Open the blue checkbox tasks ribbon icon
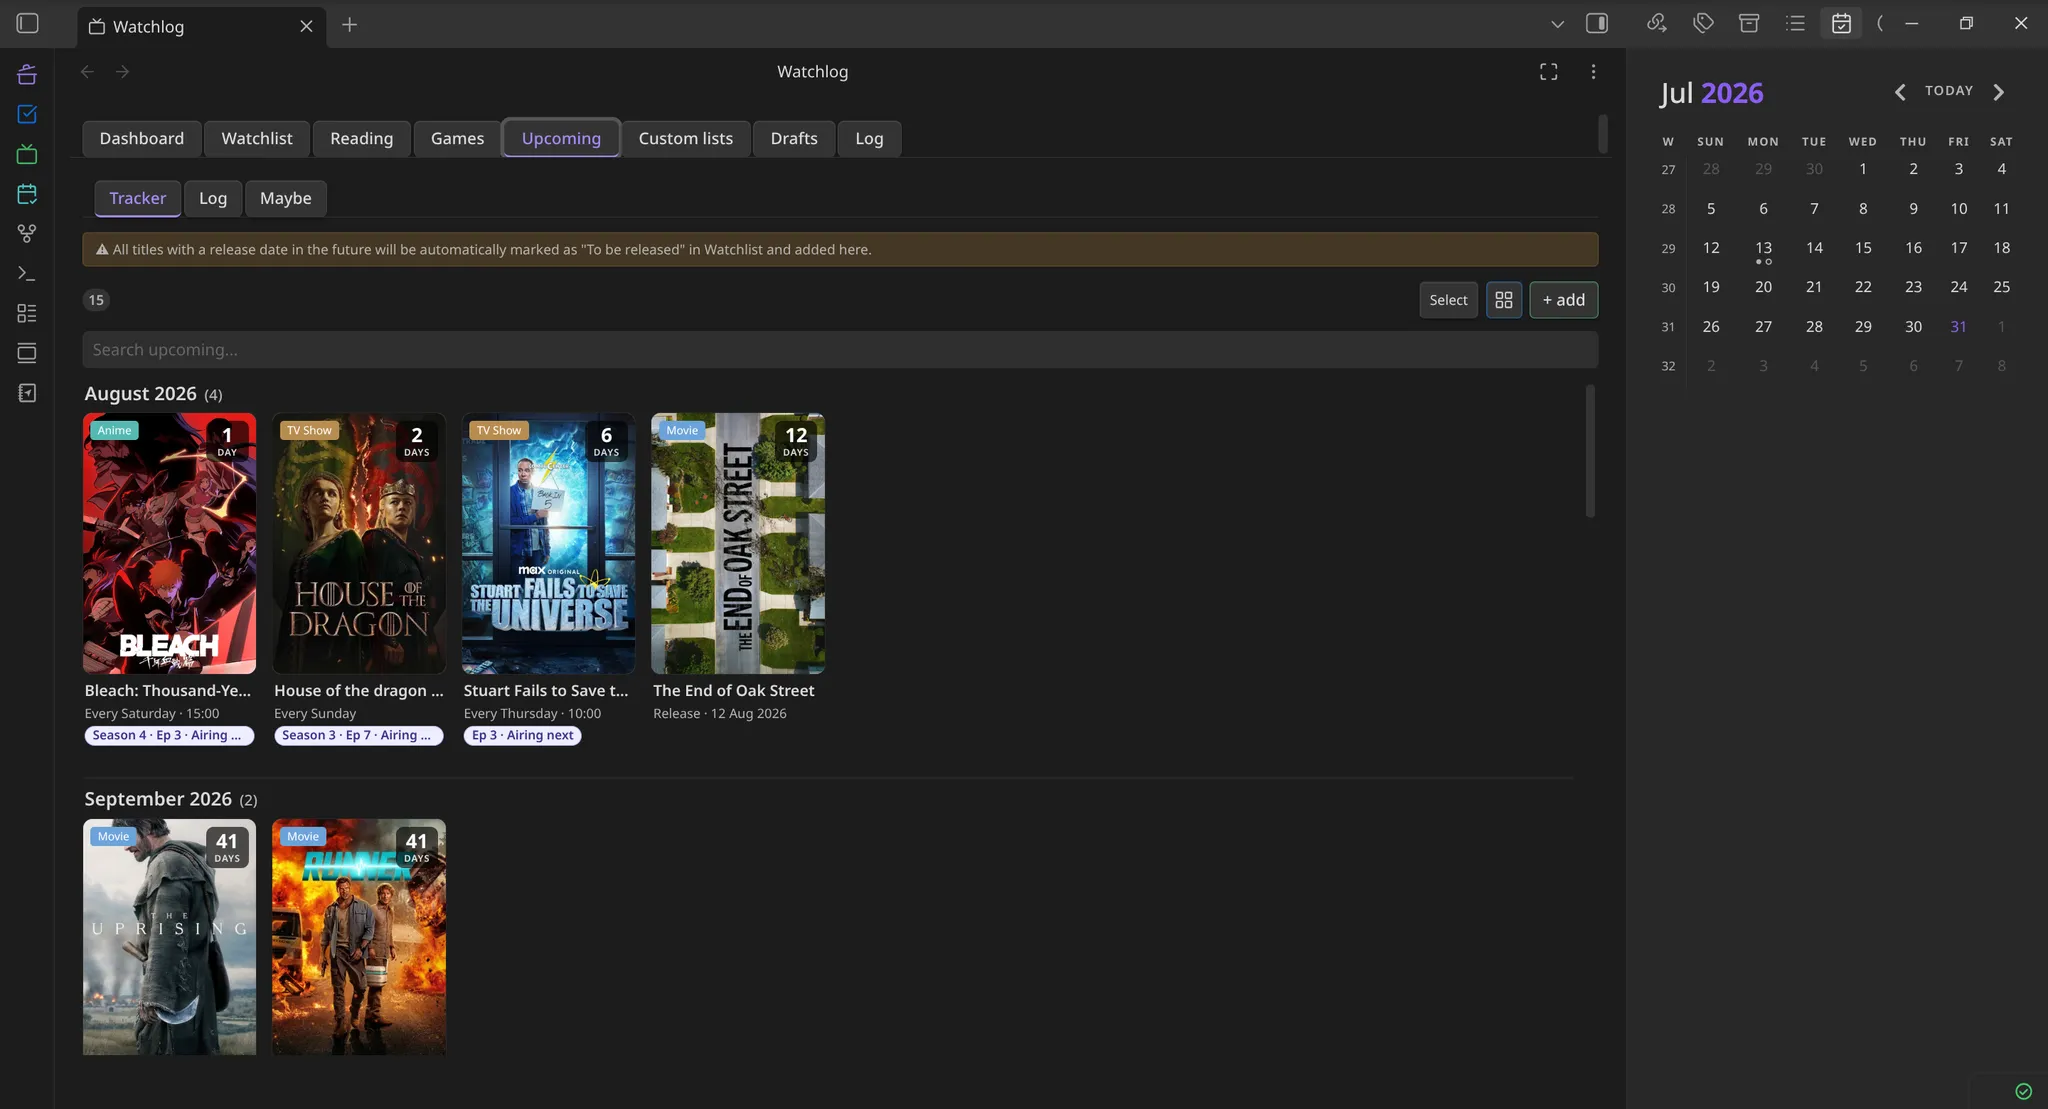2048x1109 pixels. point(27,114)
